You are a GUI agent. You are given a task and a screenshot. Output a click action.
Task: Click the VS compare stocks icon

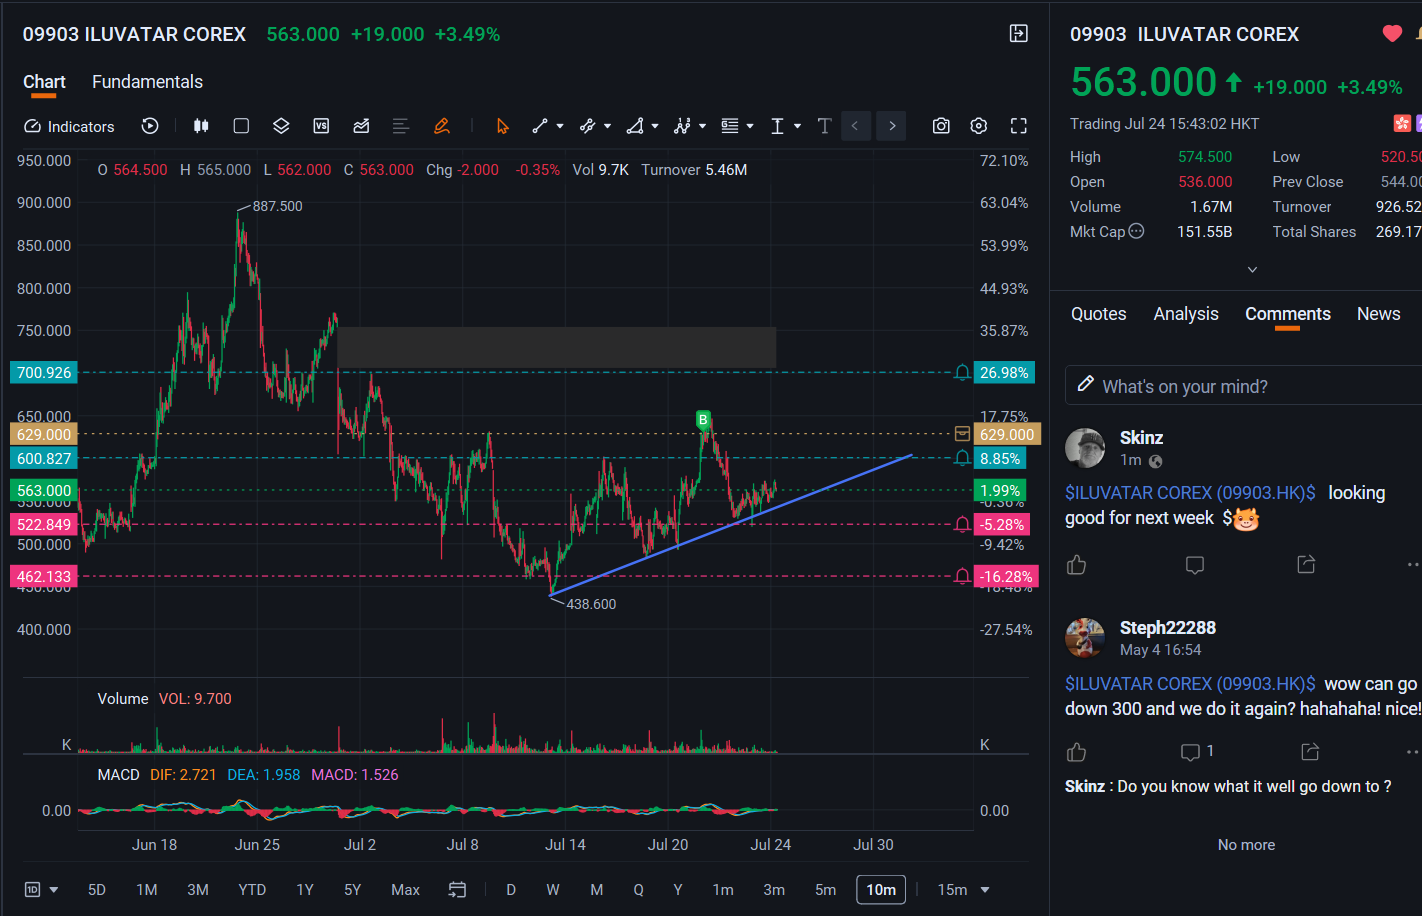pyautogui.click(x=321, y=126)
